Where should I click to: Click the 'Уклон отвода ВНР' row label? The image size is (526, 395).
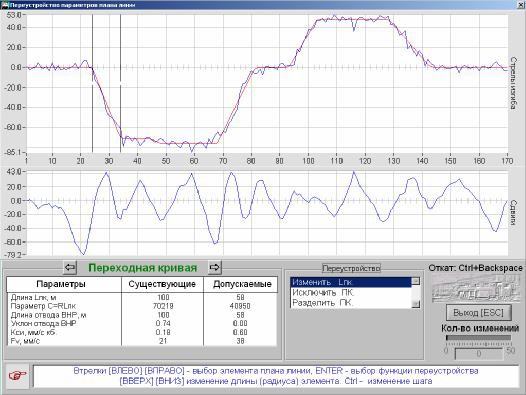(x=44, y=324)
